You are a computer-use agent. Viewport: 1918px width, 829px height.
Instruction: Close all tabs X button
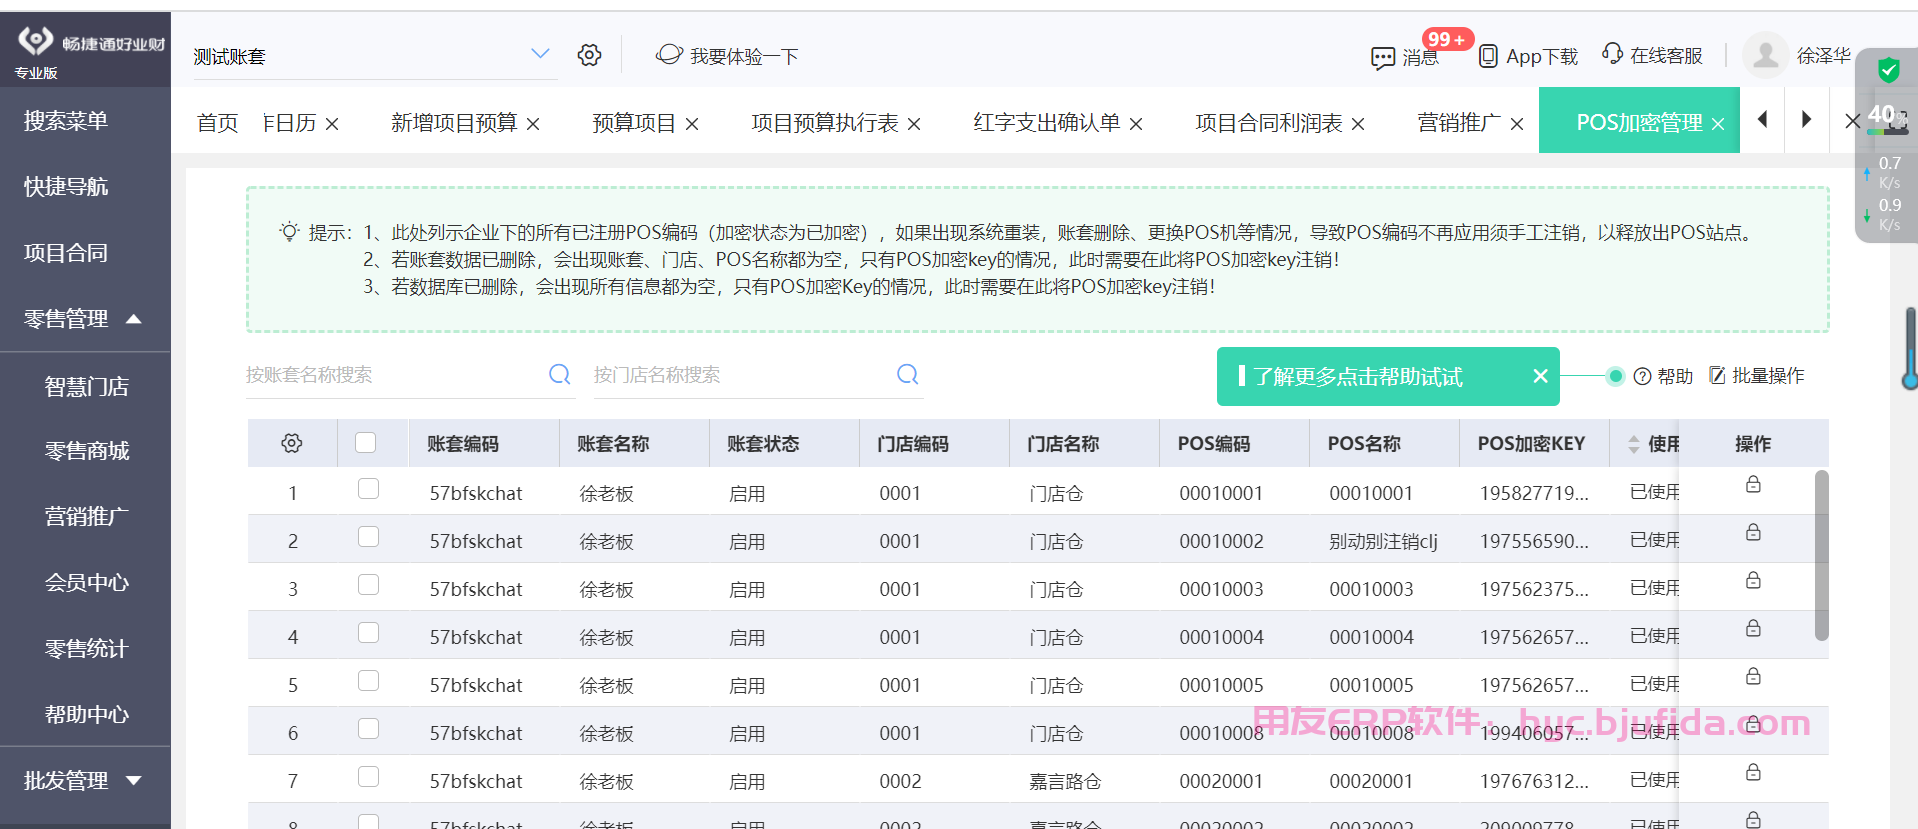pyautogui.click(x=1852, y=121)
